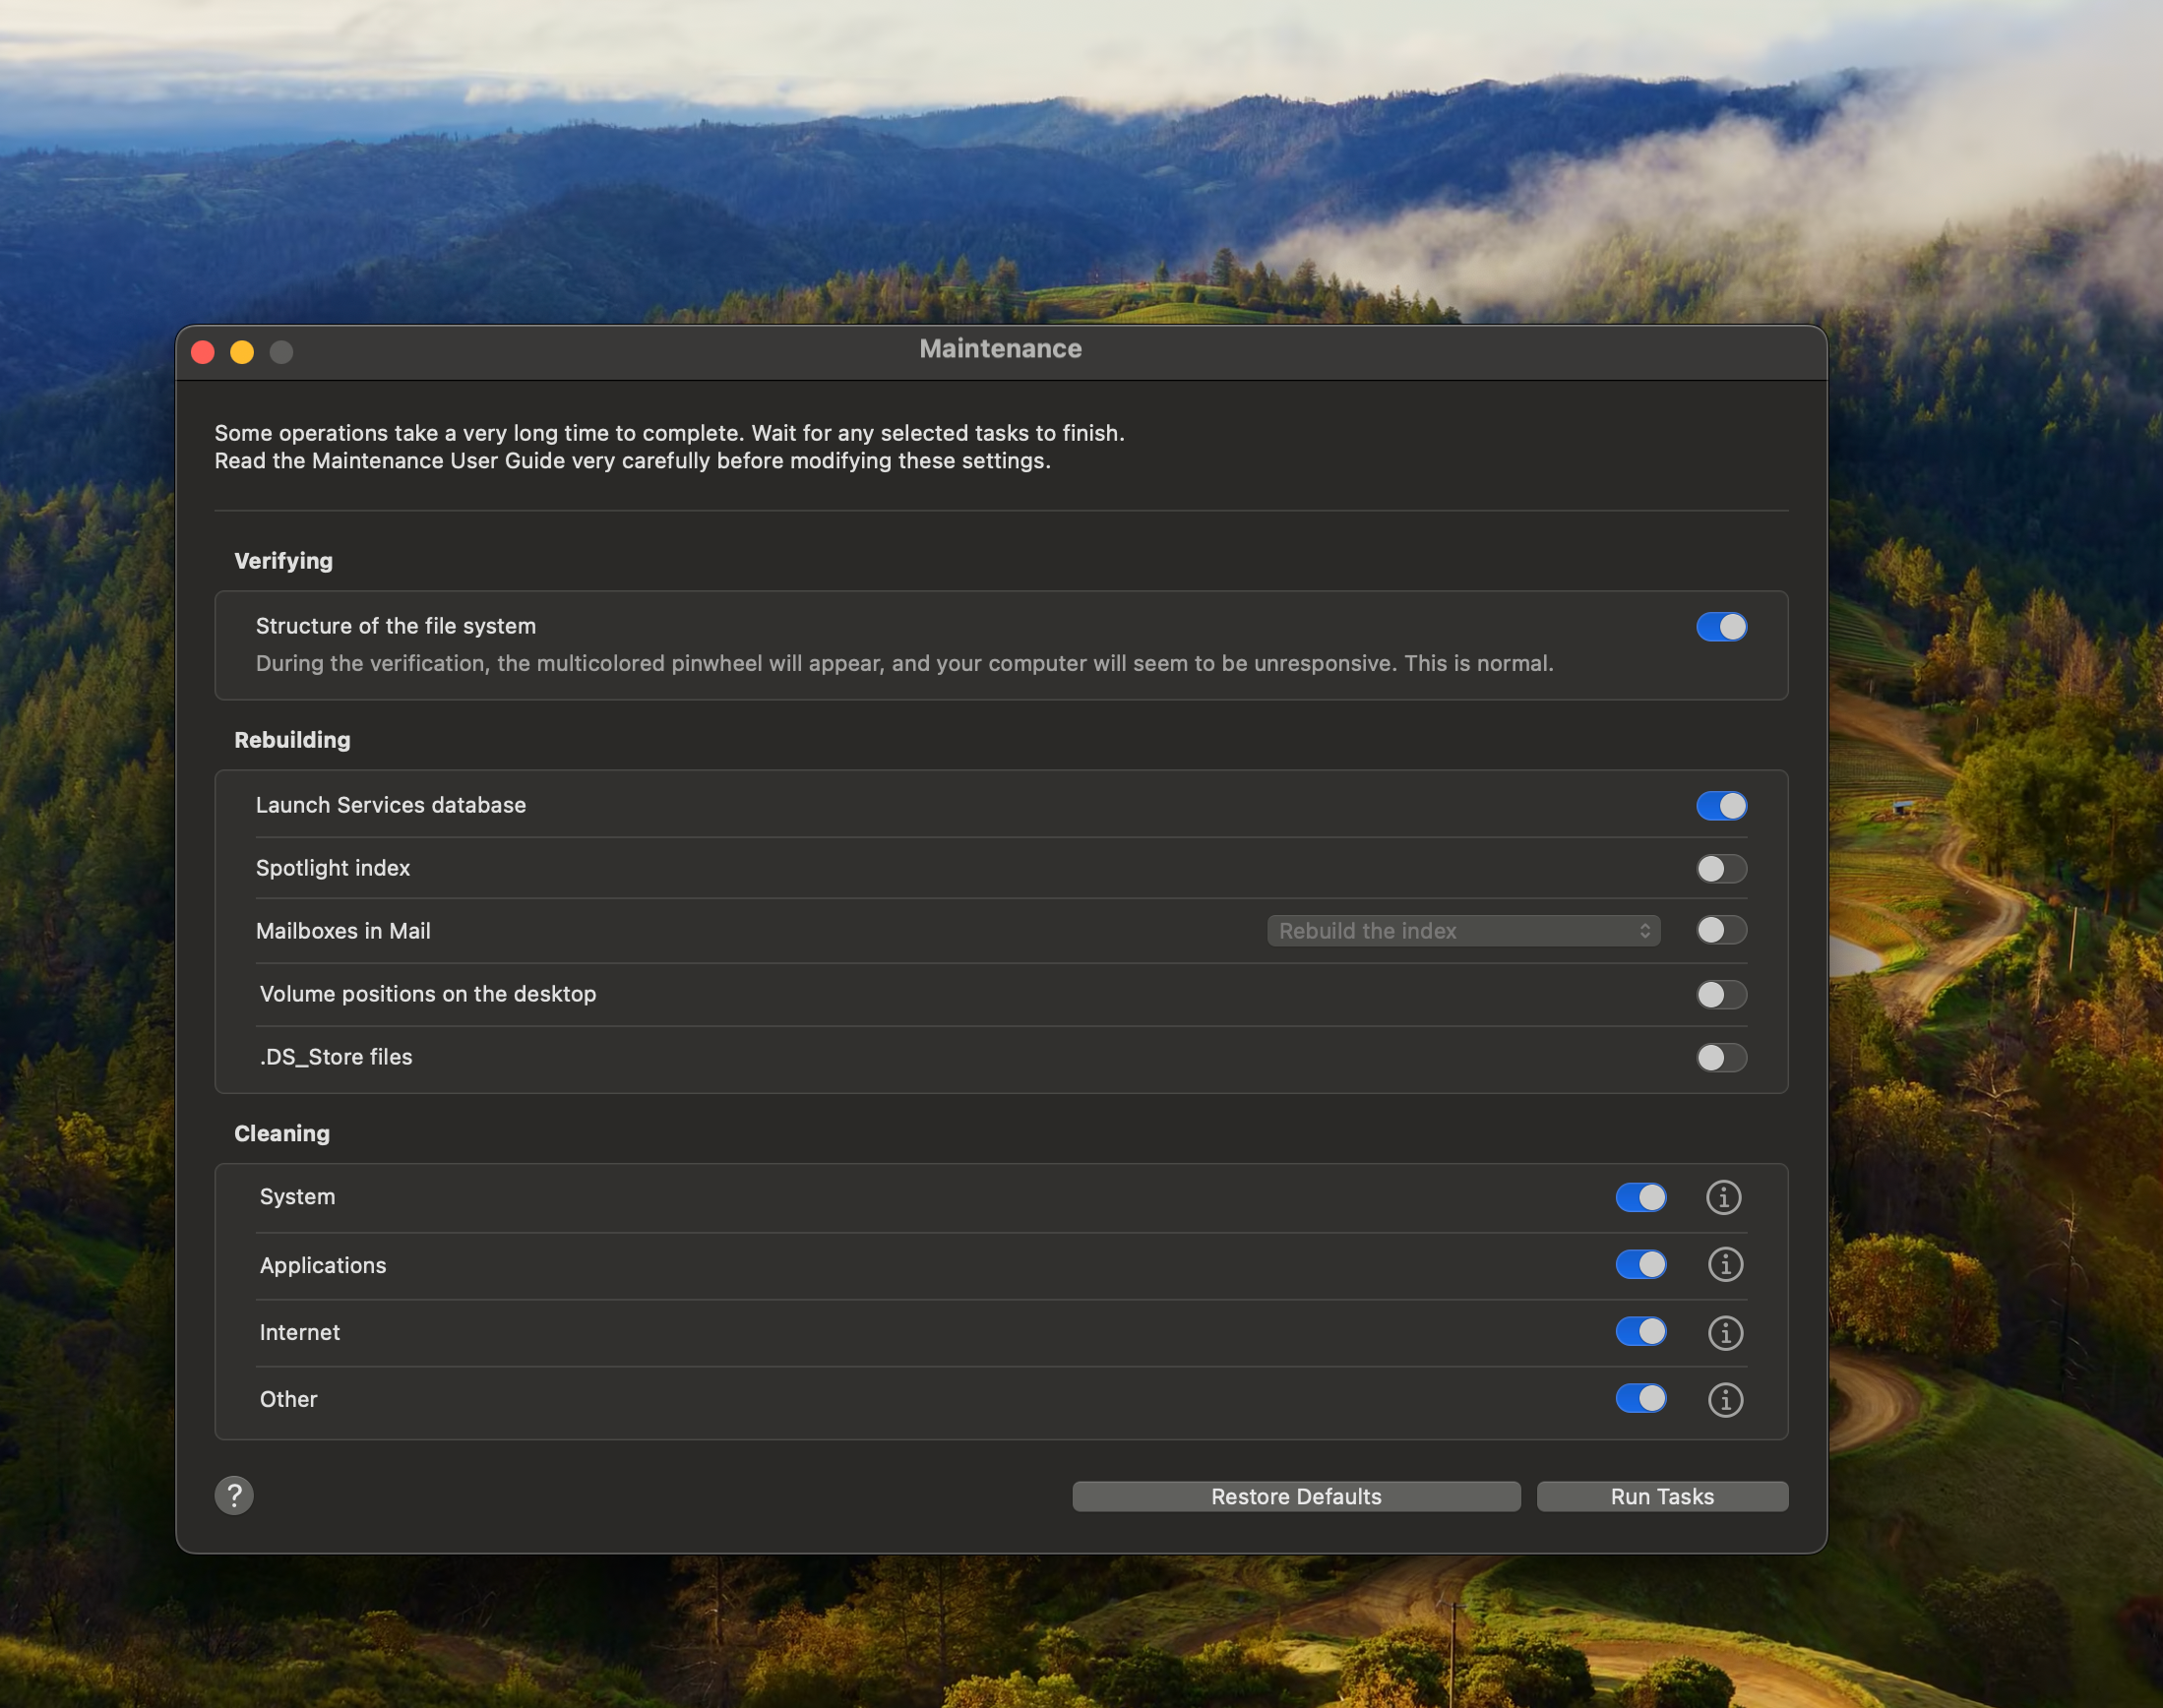Enable the Spotlight index toggle
The image size is (2163, 1708).
pos(1721,869)
